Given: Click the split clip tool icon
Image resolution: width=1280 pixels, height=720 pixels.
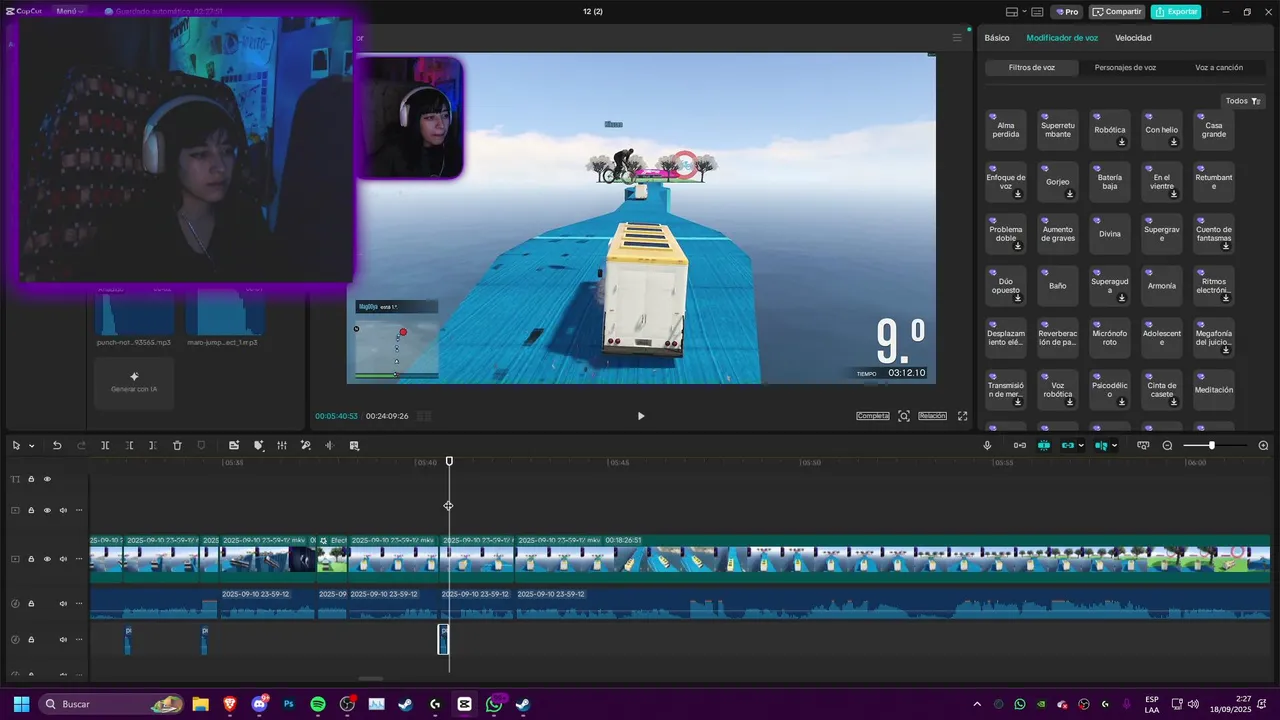Looking at the screenshot, I should point(105,445).
